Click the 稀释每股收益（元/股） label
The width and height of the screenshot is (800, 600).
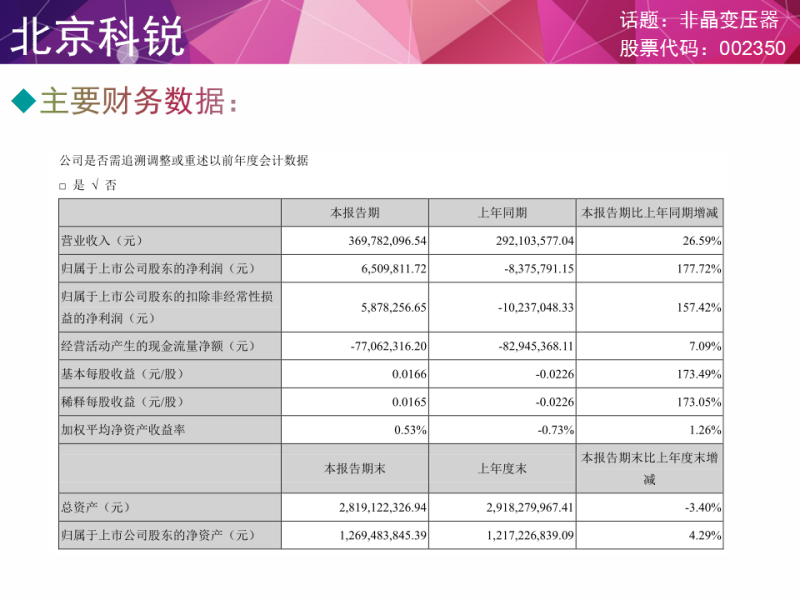point(122,402)
